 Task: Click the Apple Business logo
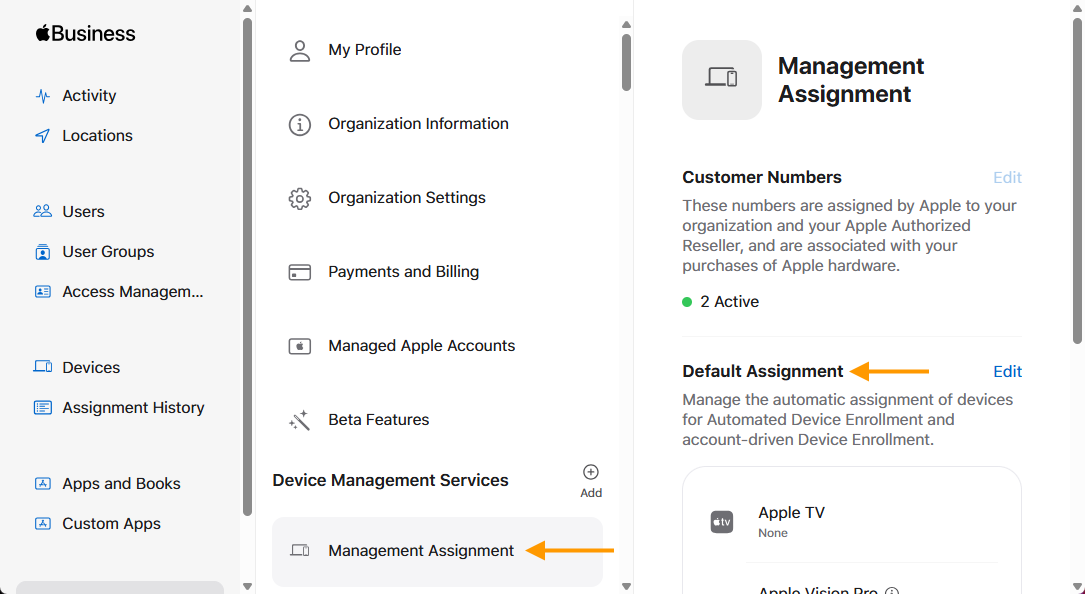click(85, 33)
